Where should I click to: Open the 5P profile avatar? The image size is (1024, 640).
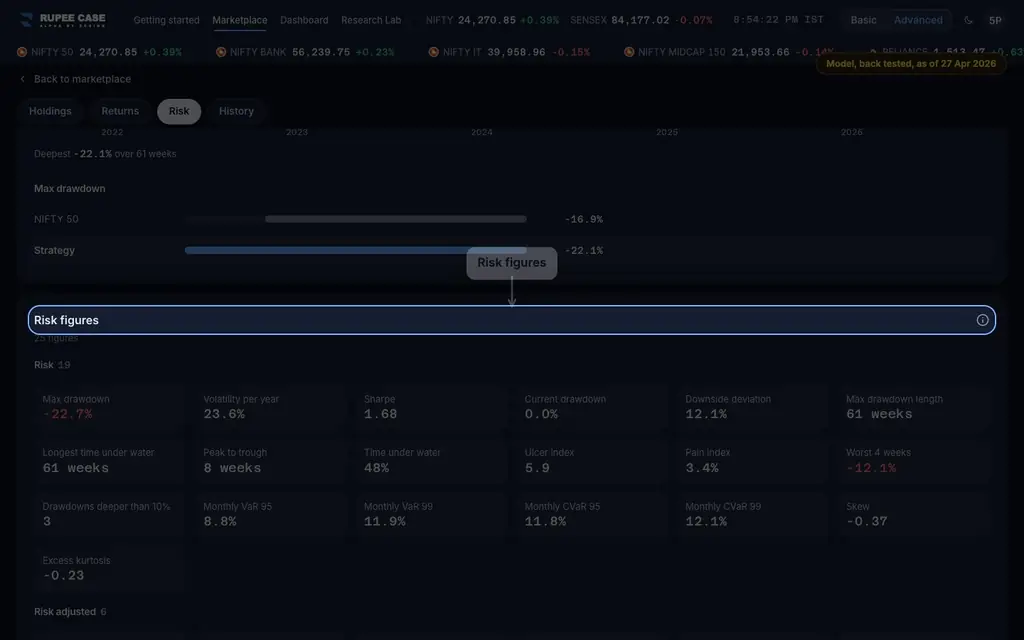click(x=995, y=20)
